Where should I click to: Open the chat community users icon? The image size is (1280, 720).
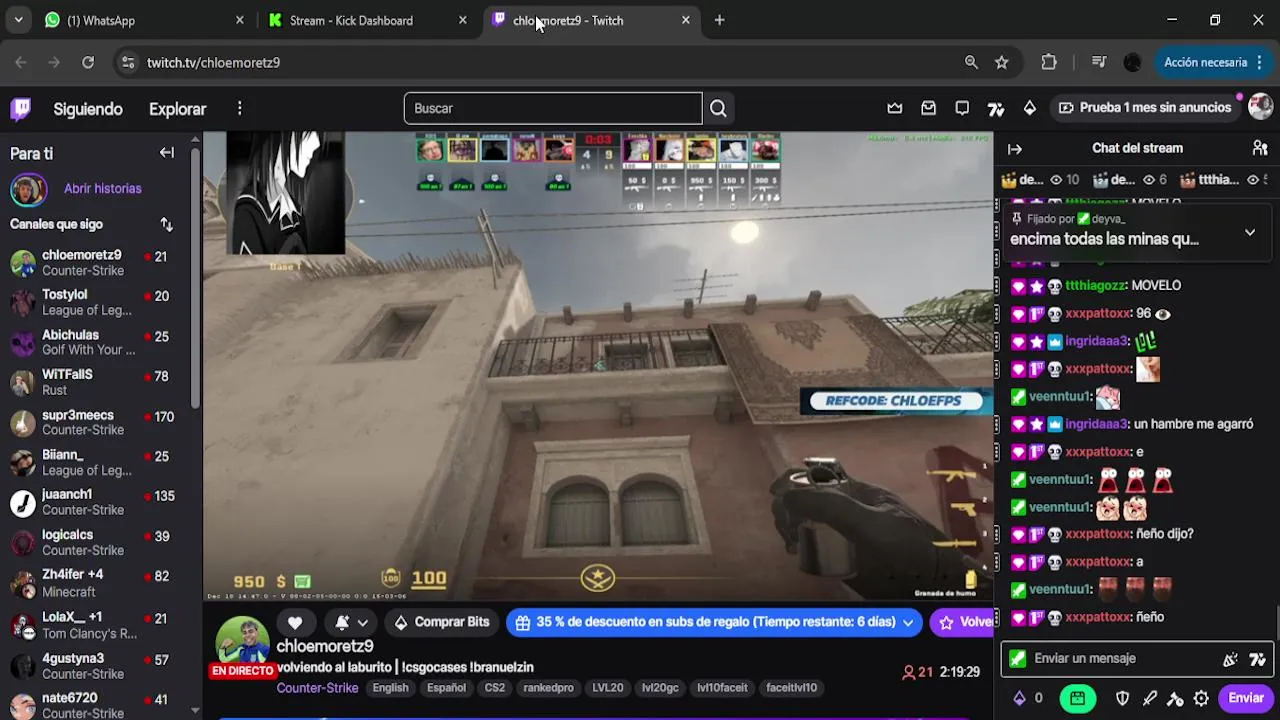[1260, 148]
